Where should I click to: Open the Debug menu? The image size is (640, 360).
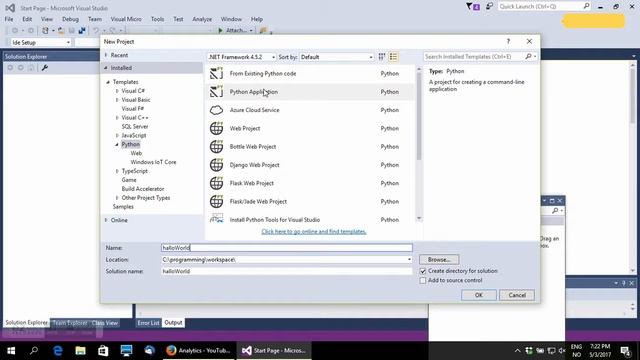point(70,19)
